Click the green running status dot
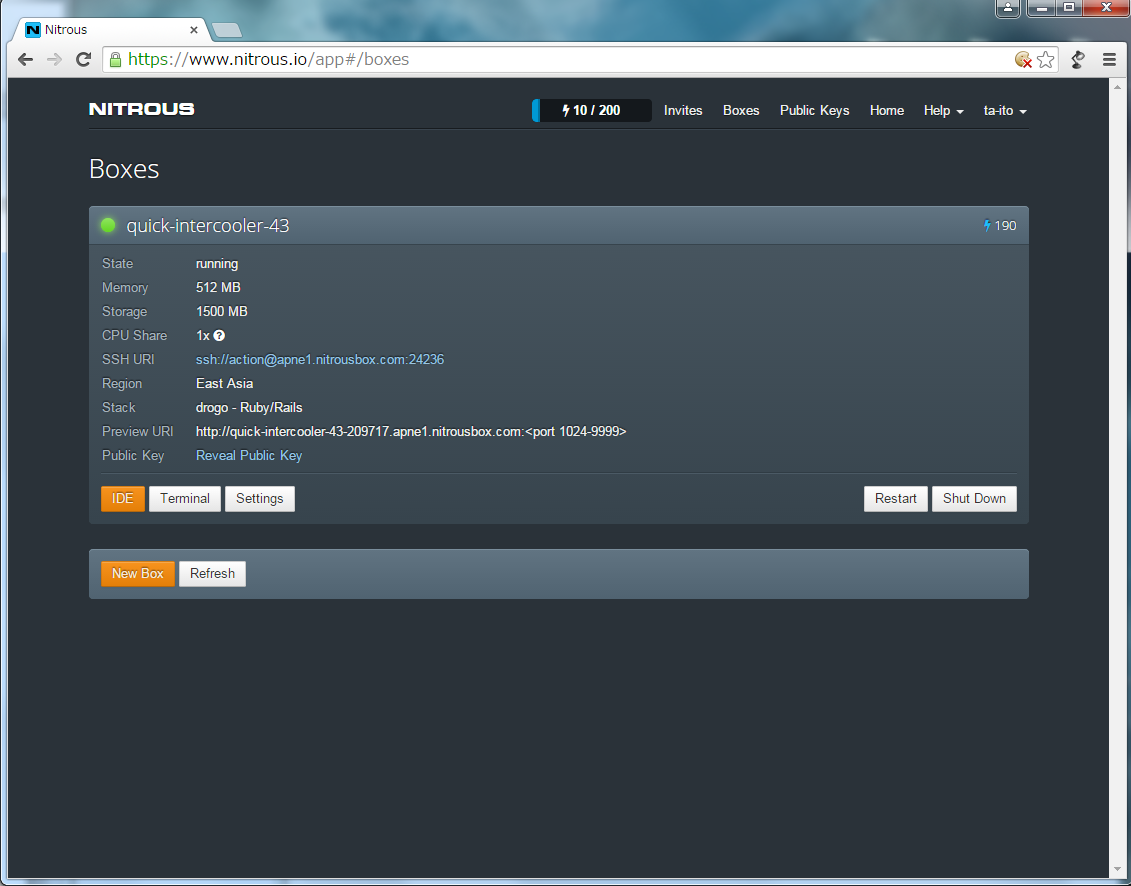 click(108, 225)
